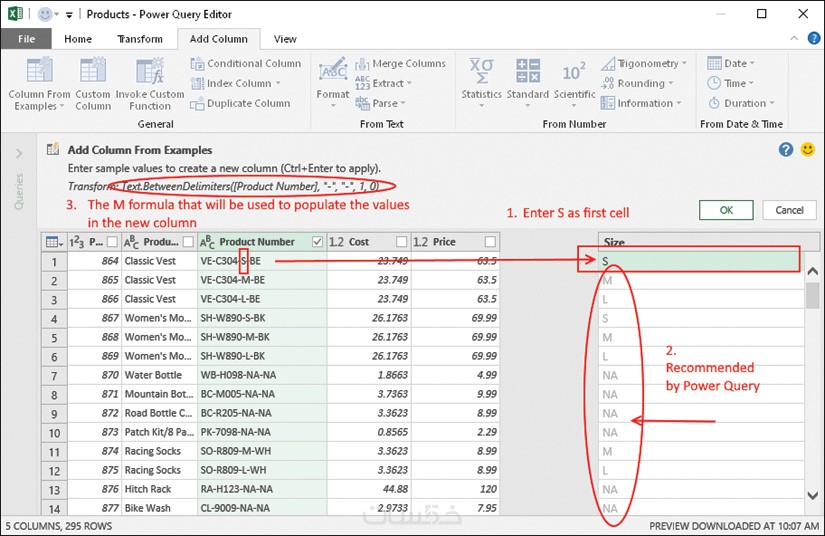Click the Hitch Rack product cell
Viewport: 825px width, 536px height.
(x=159, y=489)
